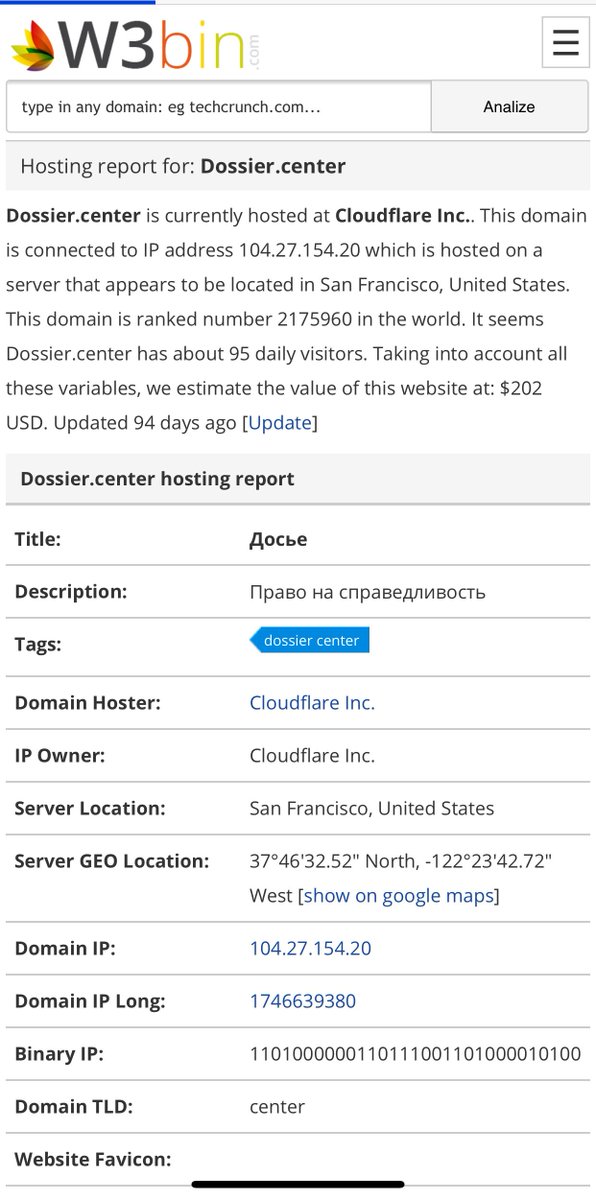Focus the domain search input field
Image resolution: width=596 pixels, height=1200 pixels.
[219, 107]
